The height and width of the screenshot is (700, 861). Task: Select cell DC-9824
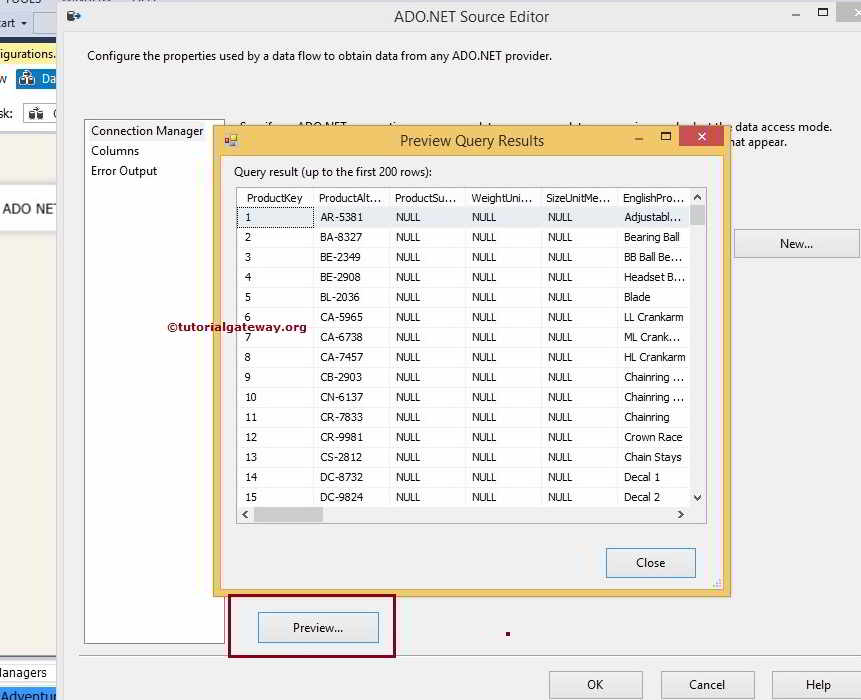(x=351, y=497)
